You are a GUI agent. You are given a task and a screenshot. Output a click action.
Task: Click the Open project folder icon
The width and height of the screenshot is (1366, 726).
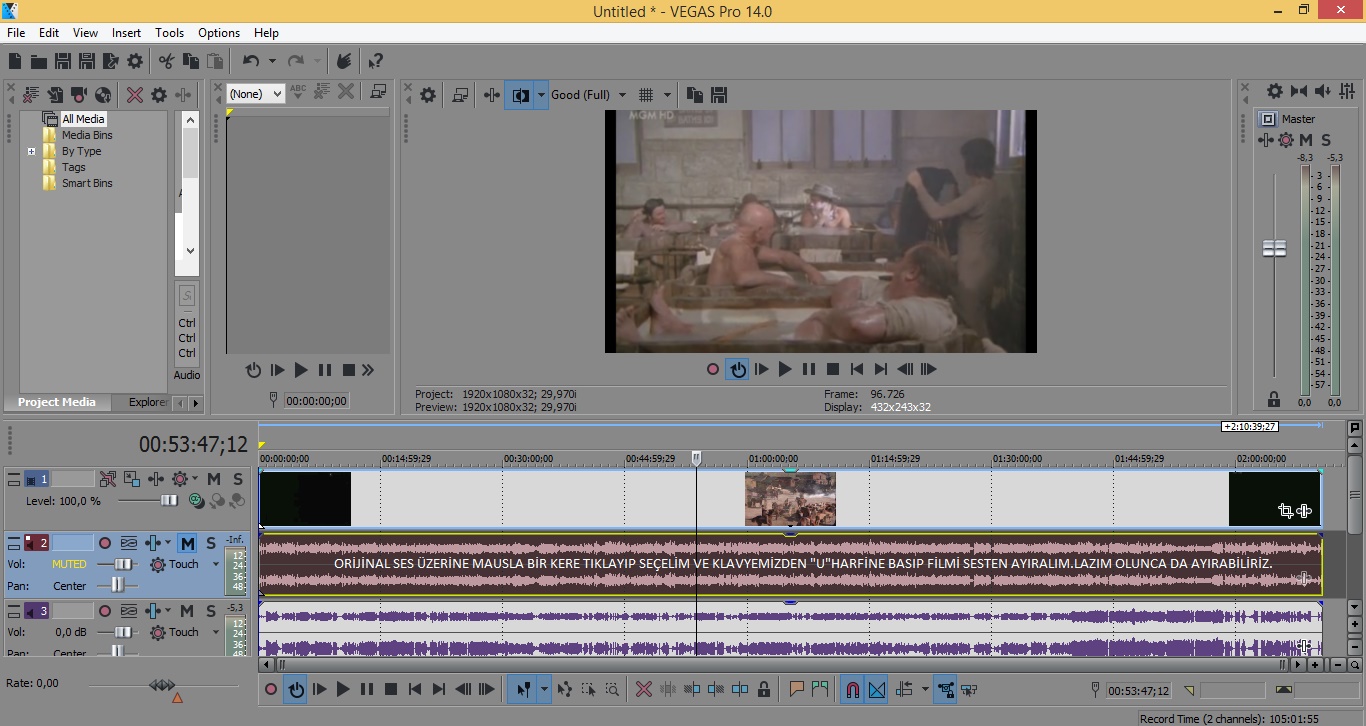point(38,61)
